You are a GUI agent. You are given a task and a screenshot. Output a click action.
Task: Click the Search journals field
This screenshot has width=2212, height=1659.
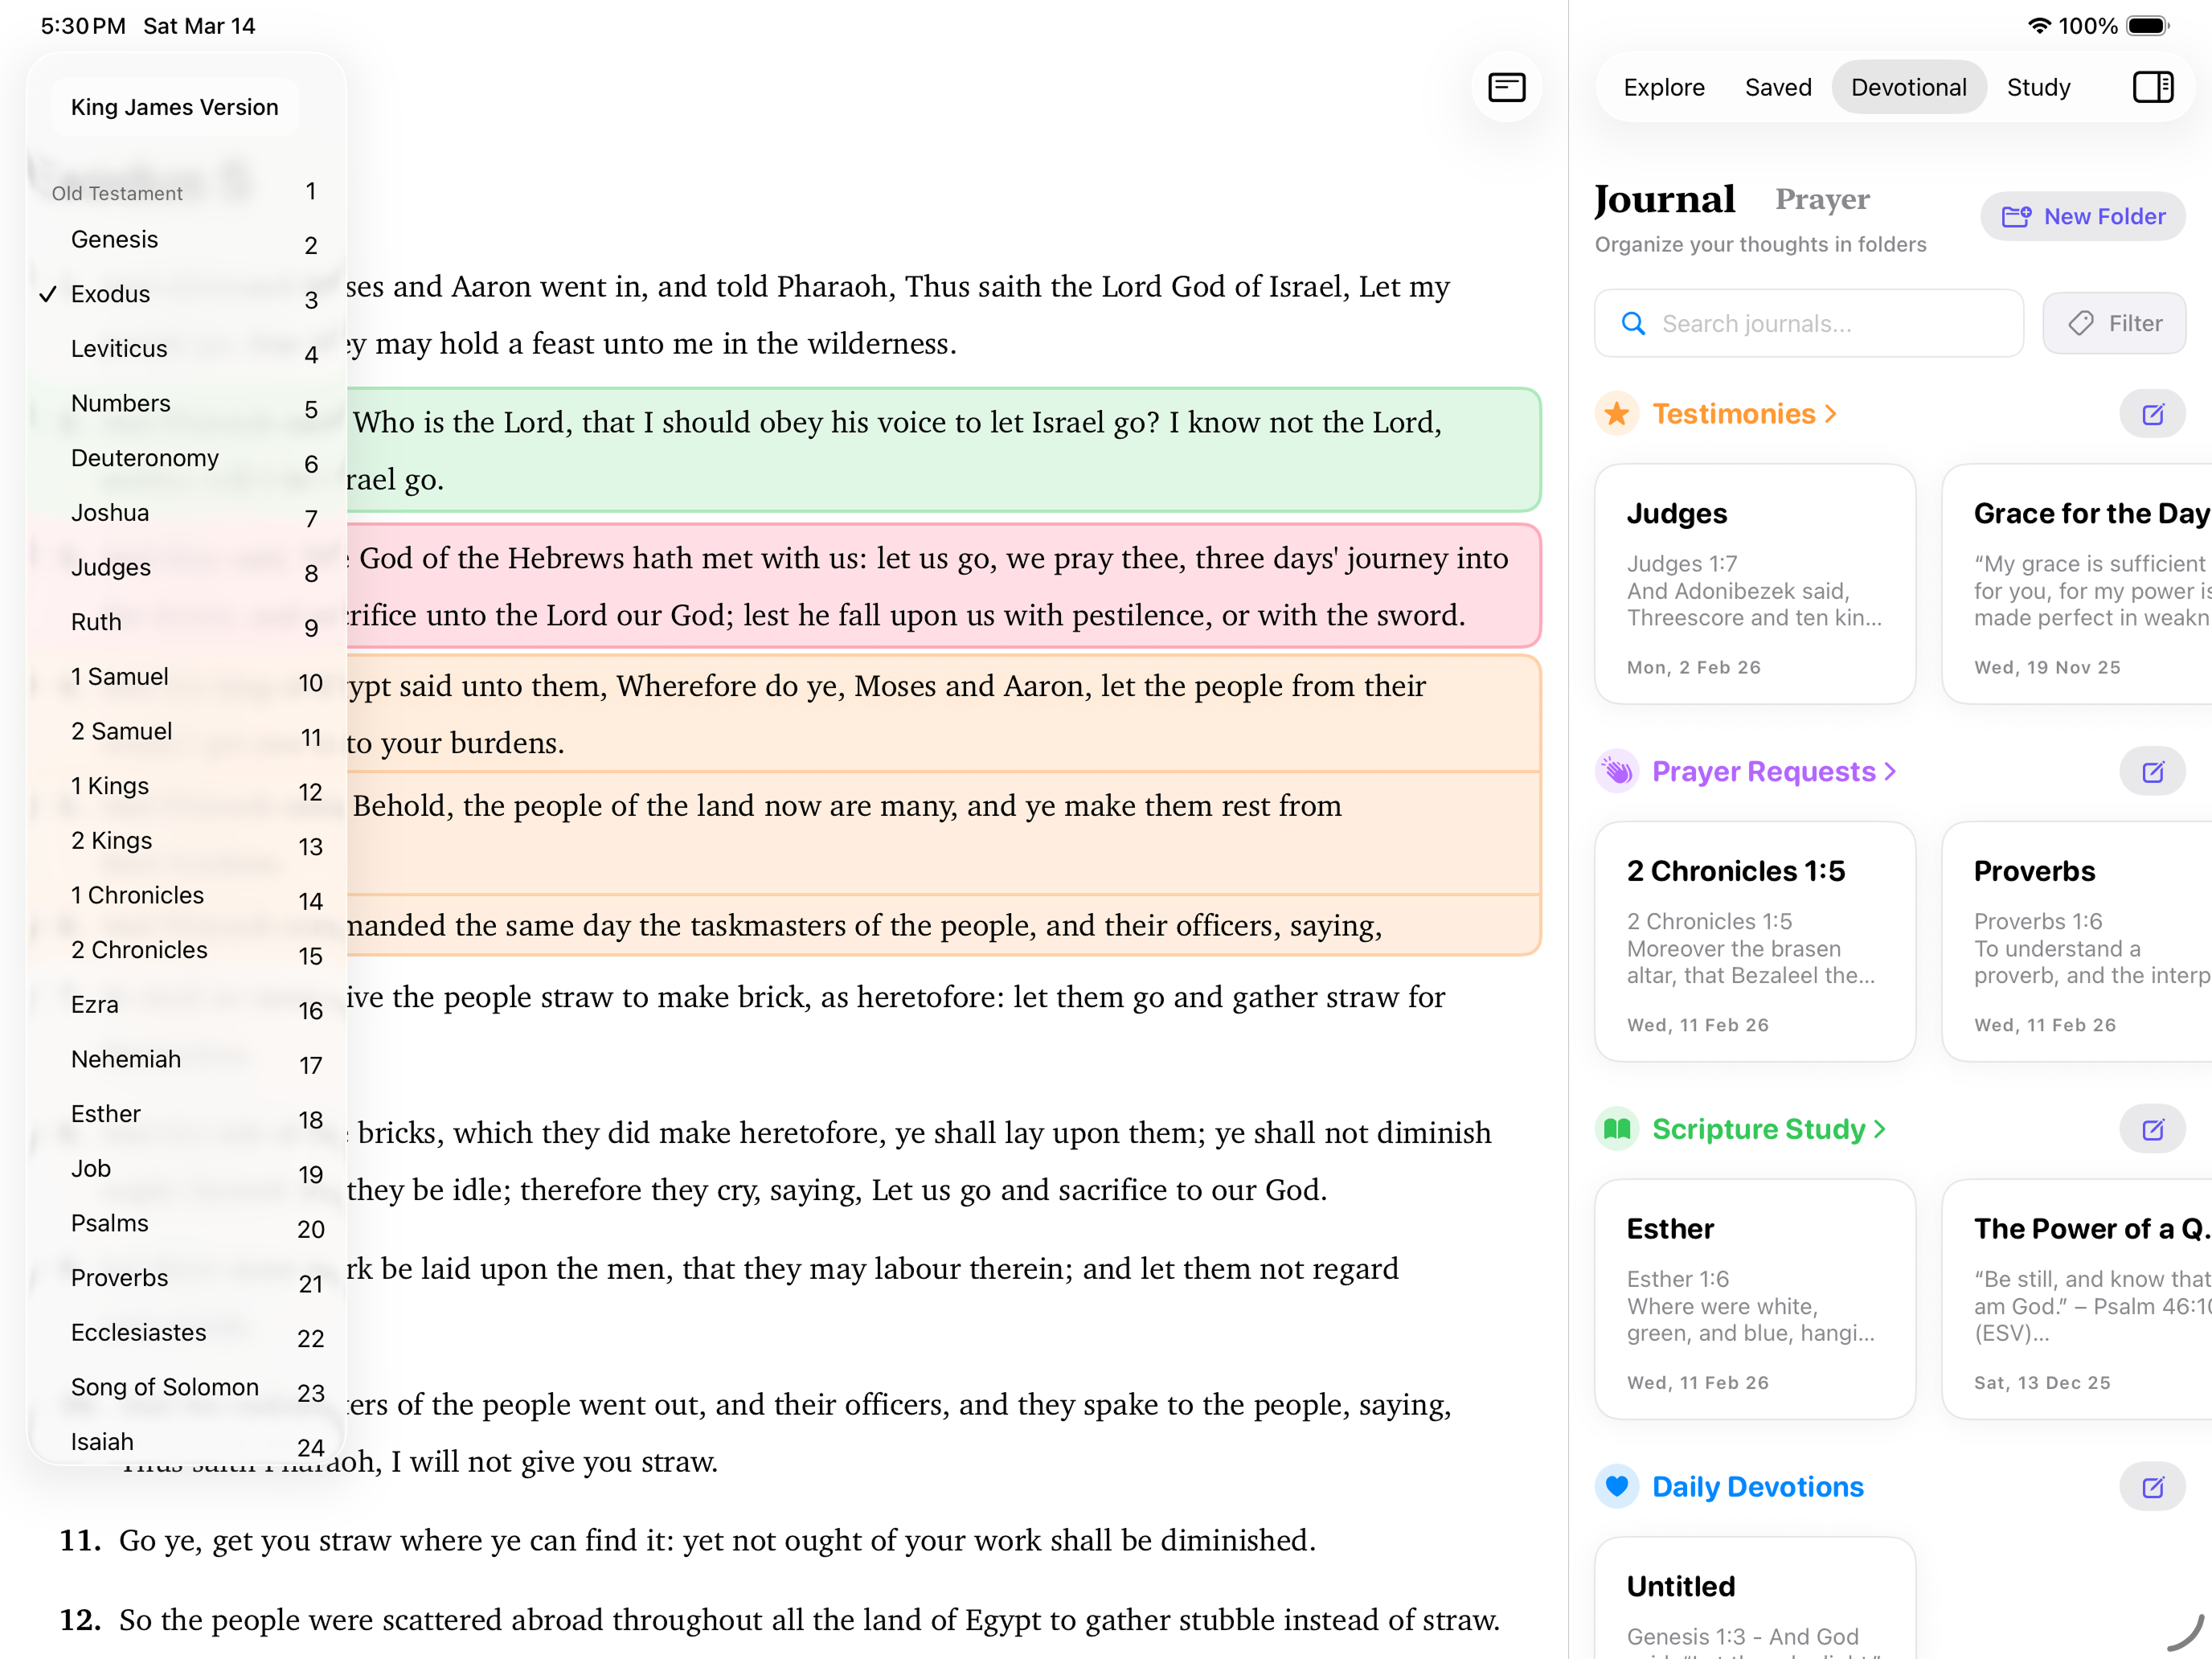click(1808, 323)
